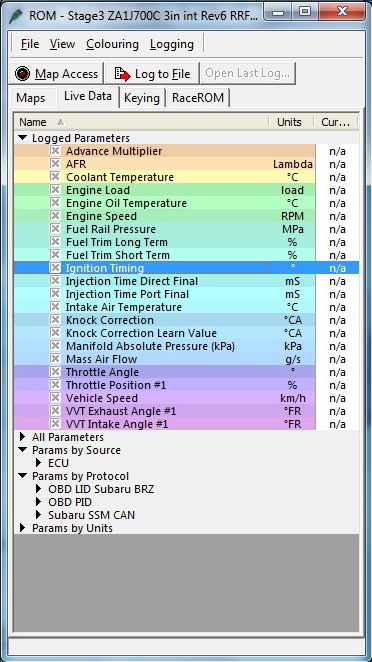372x662 pixels.
Task: Toggle the Vehicle Speed checkbox
Action: [55, 398]
